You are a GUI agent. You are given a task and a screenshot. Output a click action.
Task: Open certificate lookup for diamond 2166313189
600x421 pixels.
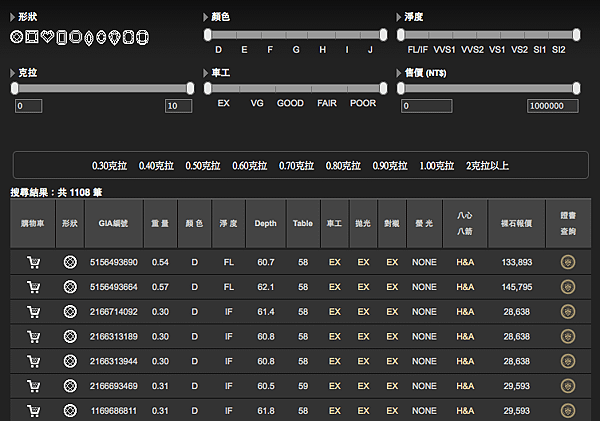click(x=568, y=336)
